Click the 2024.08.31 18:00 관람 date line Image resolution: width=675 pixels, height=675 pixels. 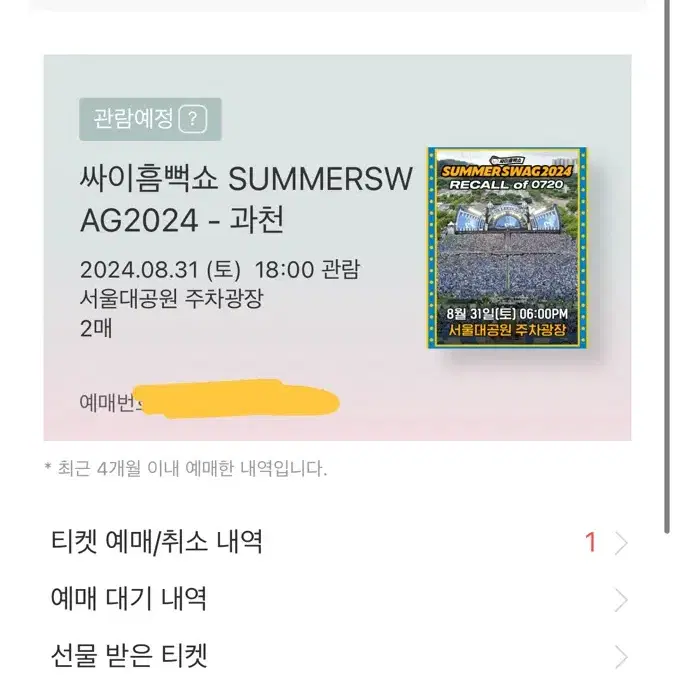220,270
